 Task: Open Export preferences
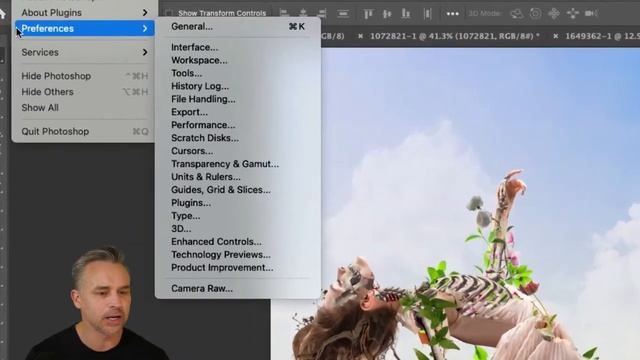[x=238, y=112]
